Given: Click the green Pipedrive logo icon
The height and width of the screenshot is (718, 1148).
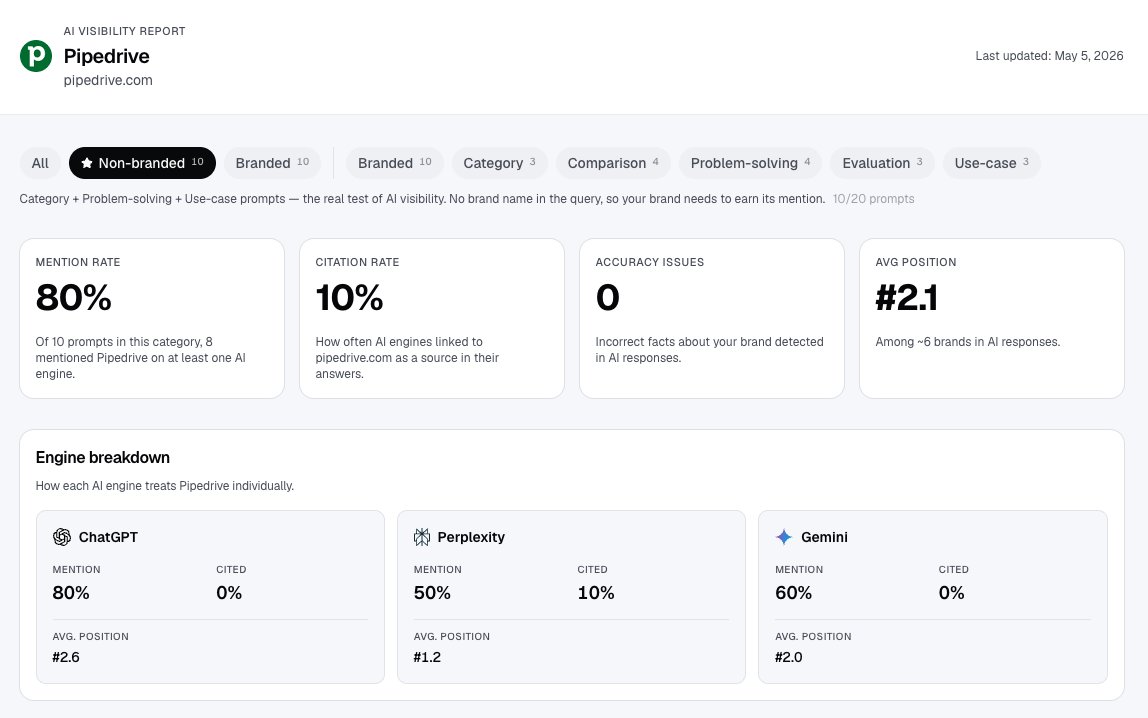Looking at the screenshot, I should pos(36,56).
